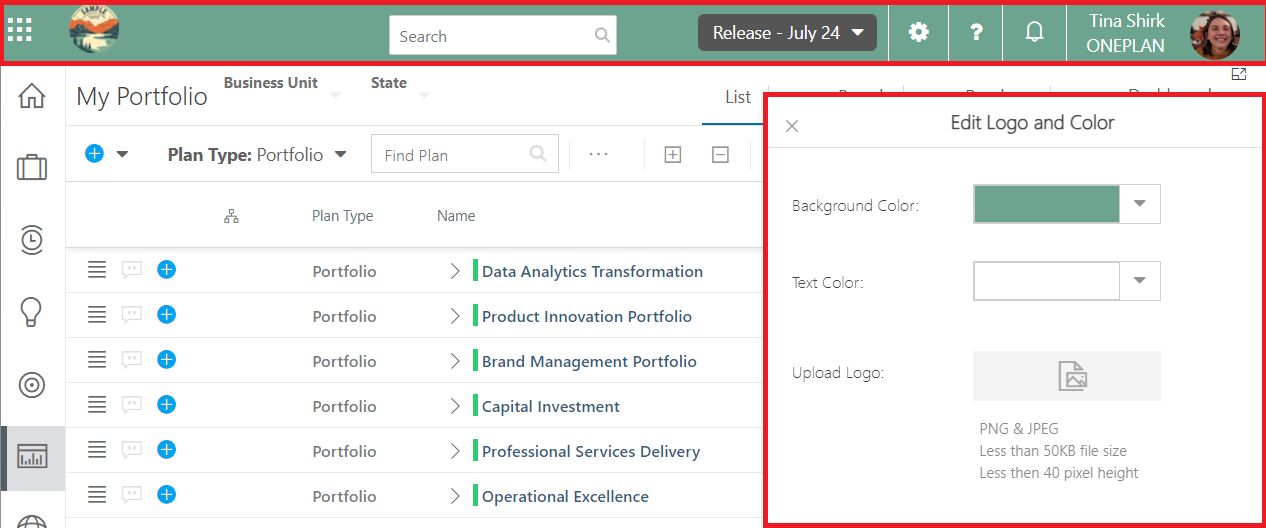Click the green Background Color swatch
Viewport: 1266px width, 528px height.
click(x=1046, y=203)
